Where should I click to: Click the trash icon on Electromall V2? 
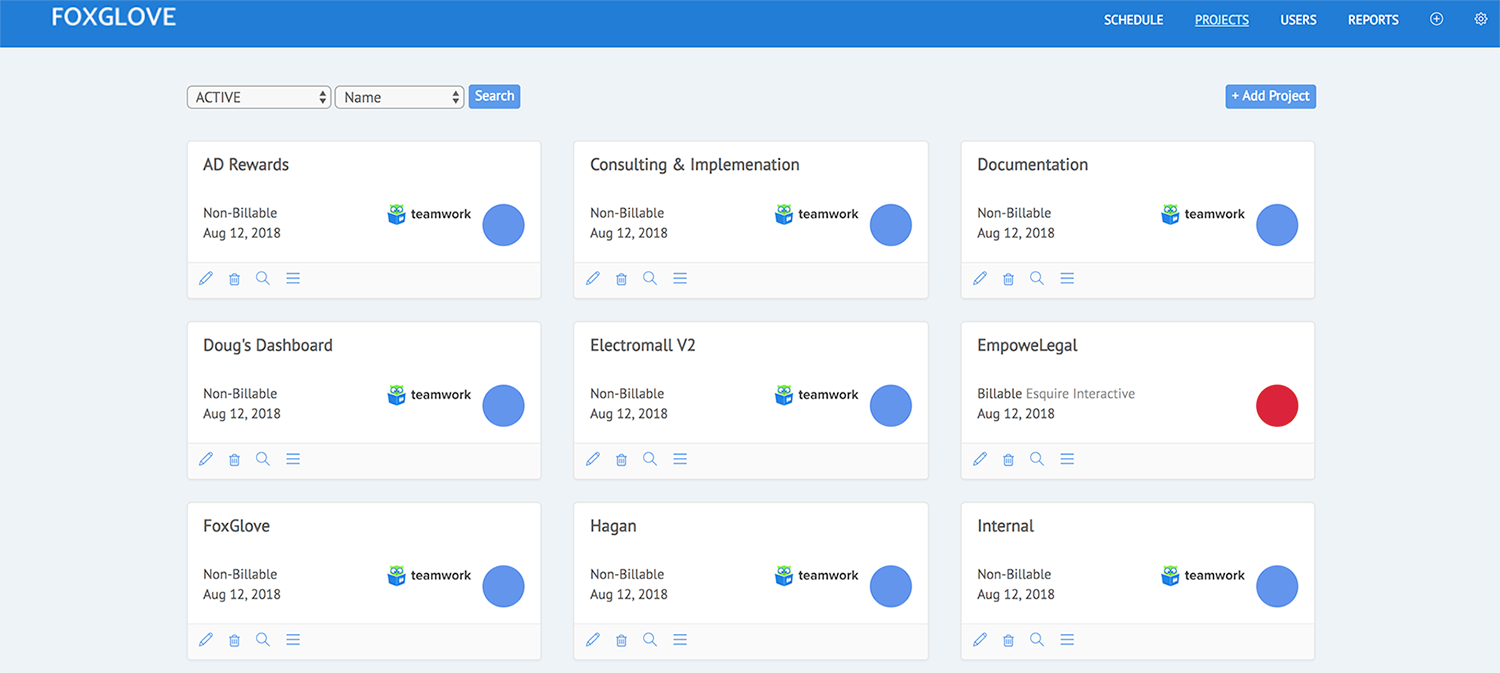[621, 459]
